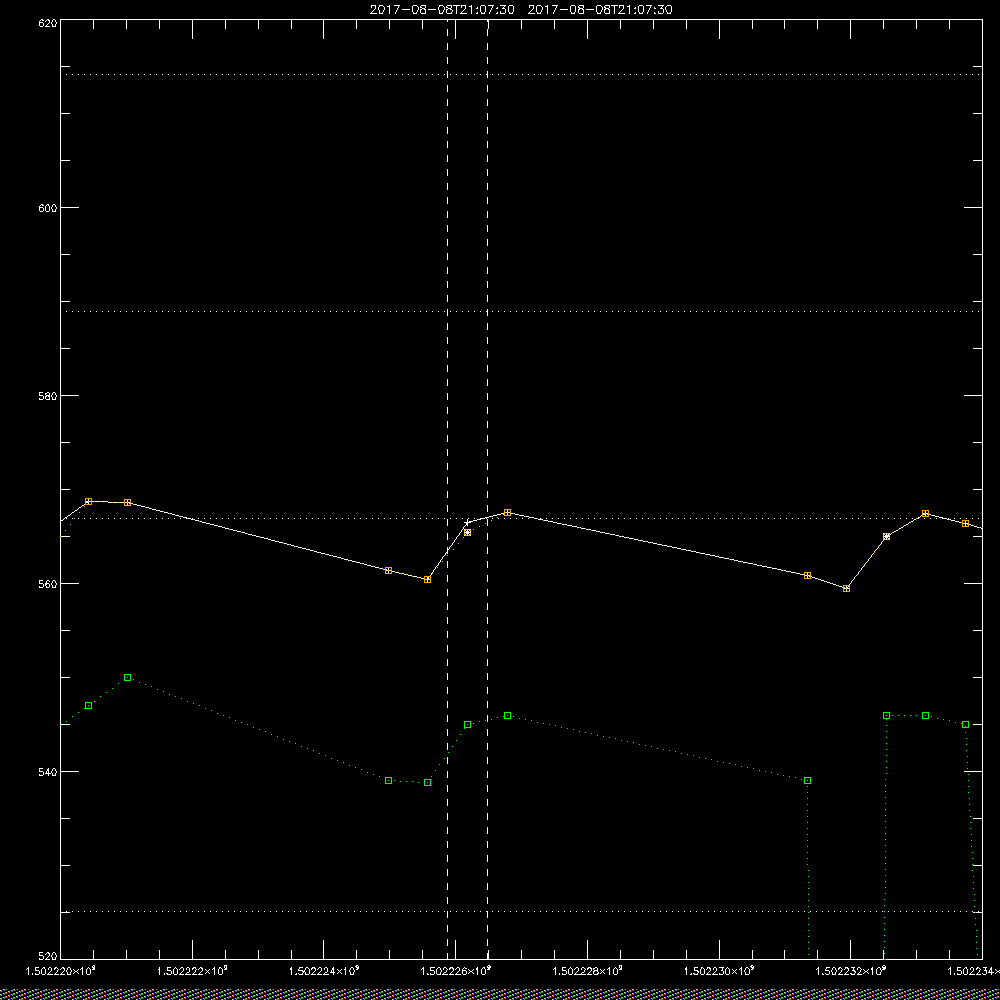The height and width of the screenshot is (1000, 1000).
Task: Select the dotted horizontal line near 525
Action: [x=521, y=911]
